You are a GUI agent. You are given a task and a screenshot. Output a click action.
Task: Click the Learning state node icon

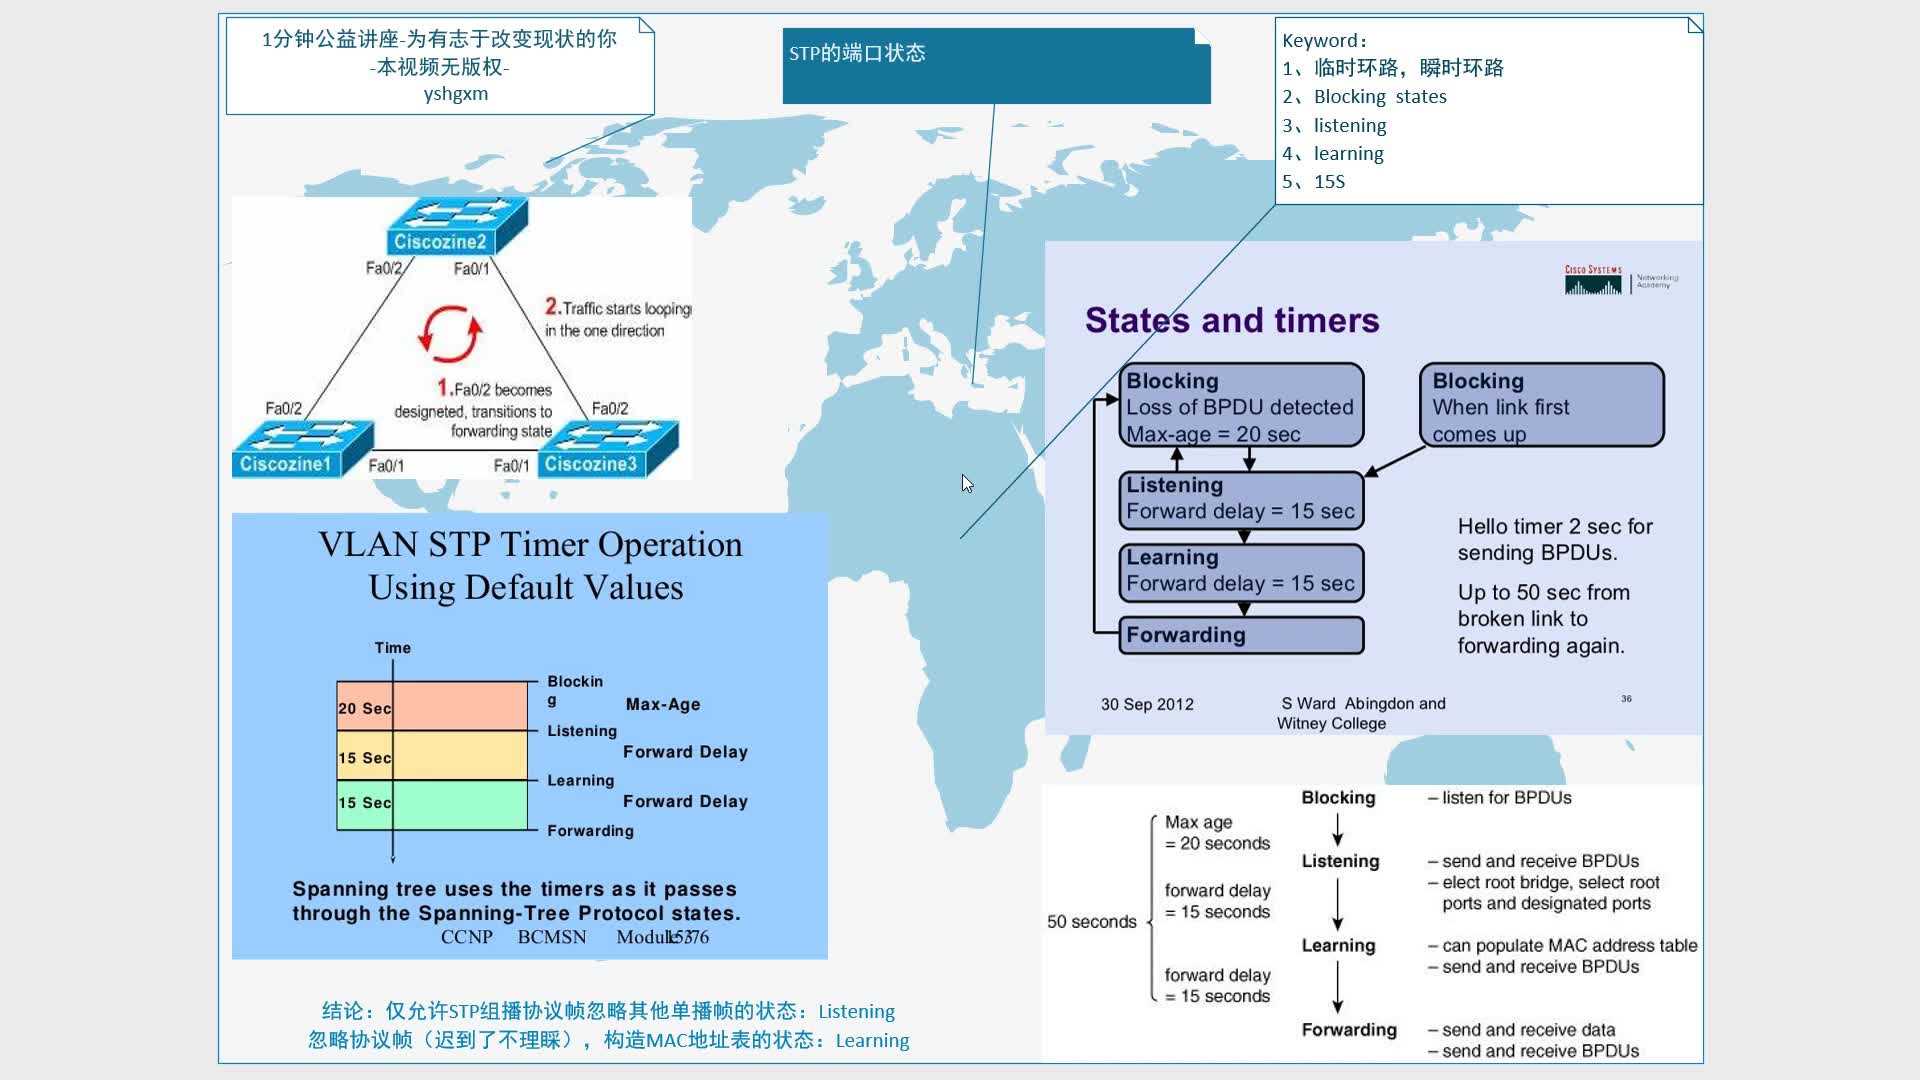(x=1240, y=567)
